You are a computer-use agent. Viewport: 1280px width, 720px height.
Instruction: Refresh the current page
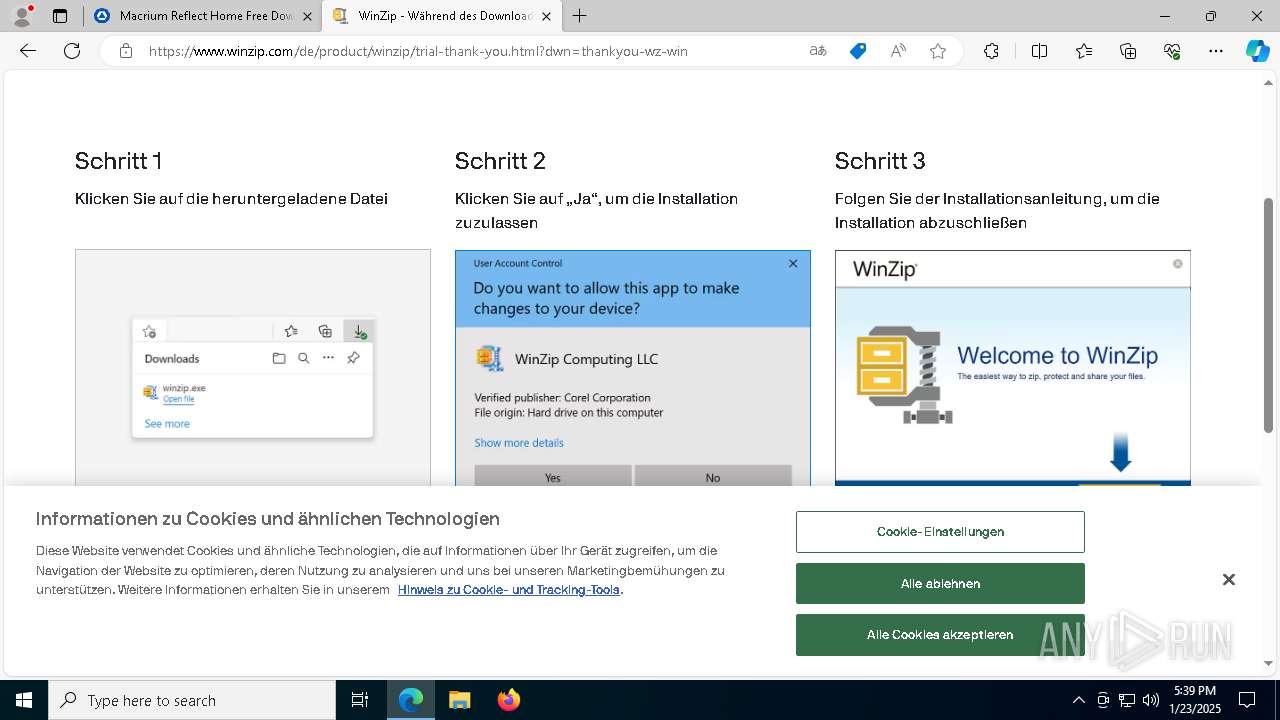pyautogui.click(x=72, y=51)
